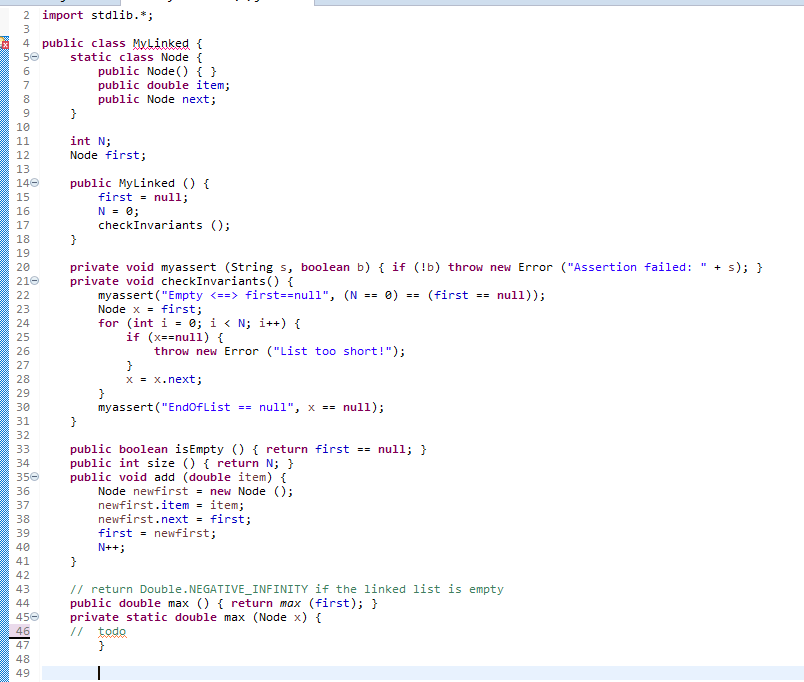This screenshot has width=804, height=682.
Task: Collapse the MyLinked constructor fold on line 14
Action: (34, 183)
